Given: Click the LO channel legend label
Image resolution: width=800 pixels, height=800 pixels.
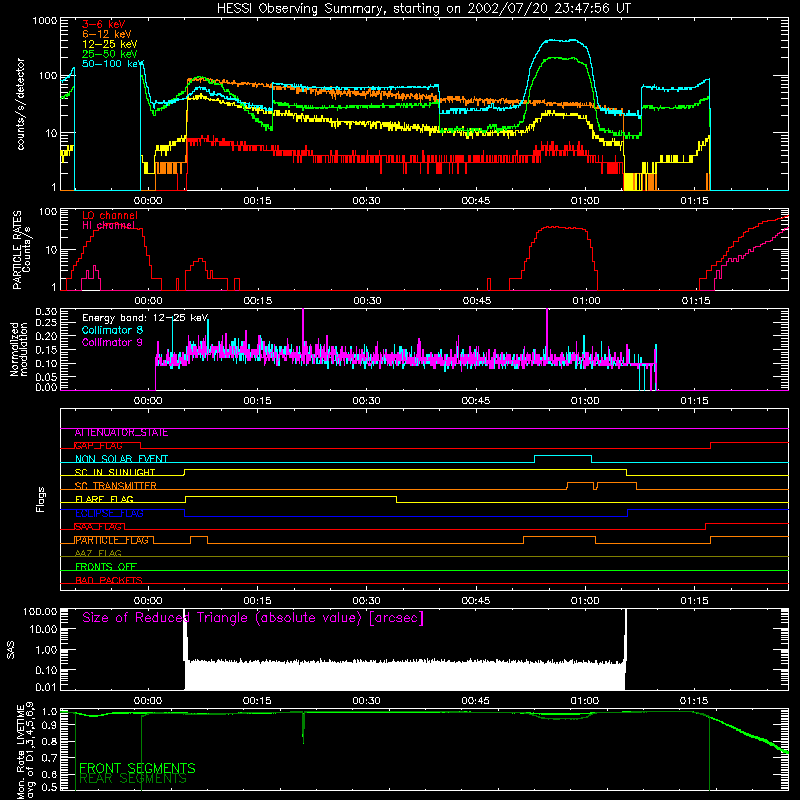Looking at the screenshot, I should pos(109,215).
